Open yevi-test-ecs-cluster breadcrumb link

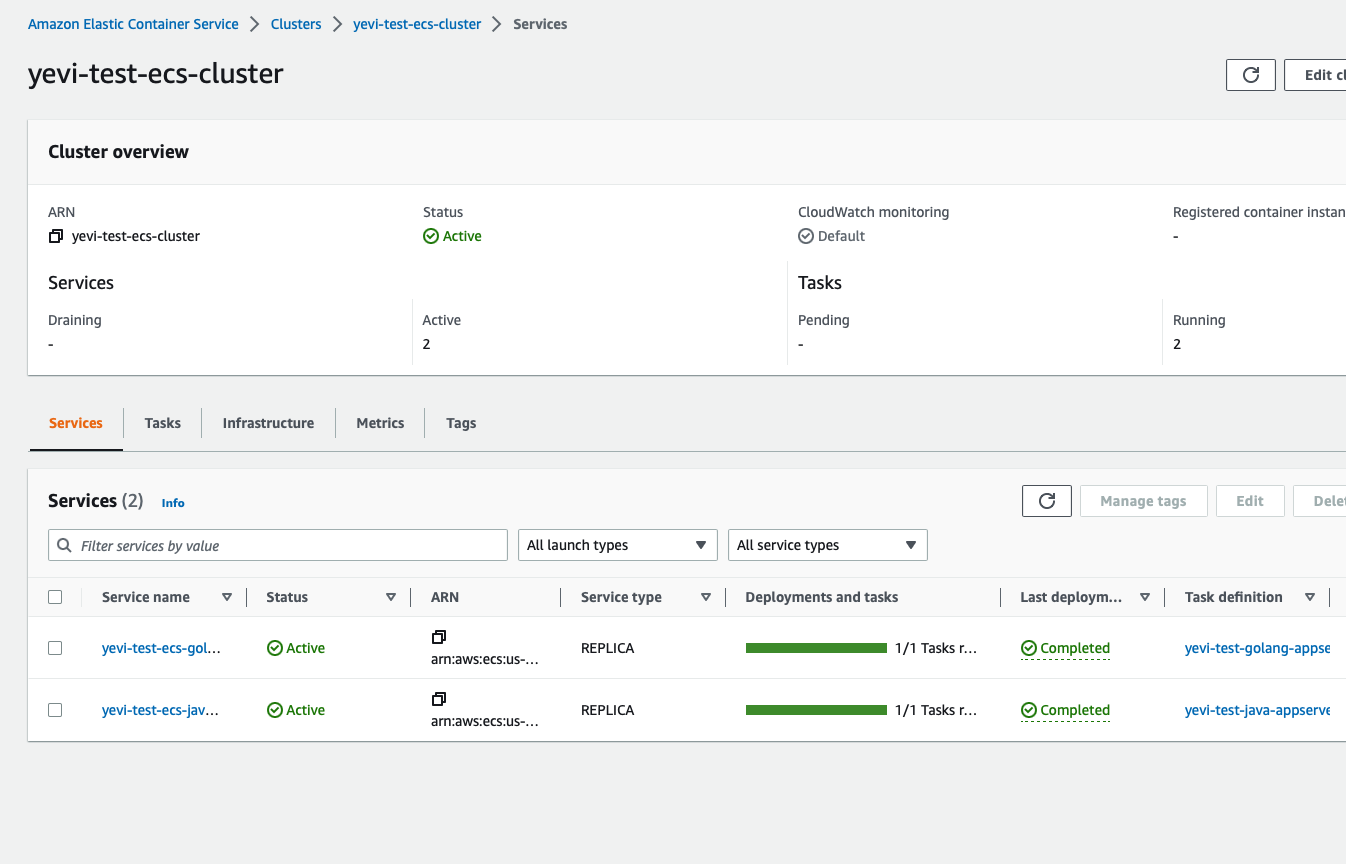(417, 24)
